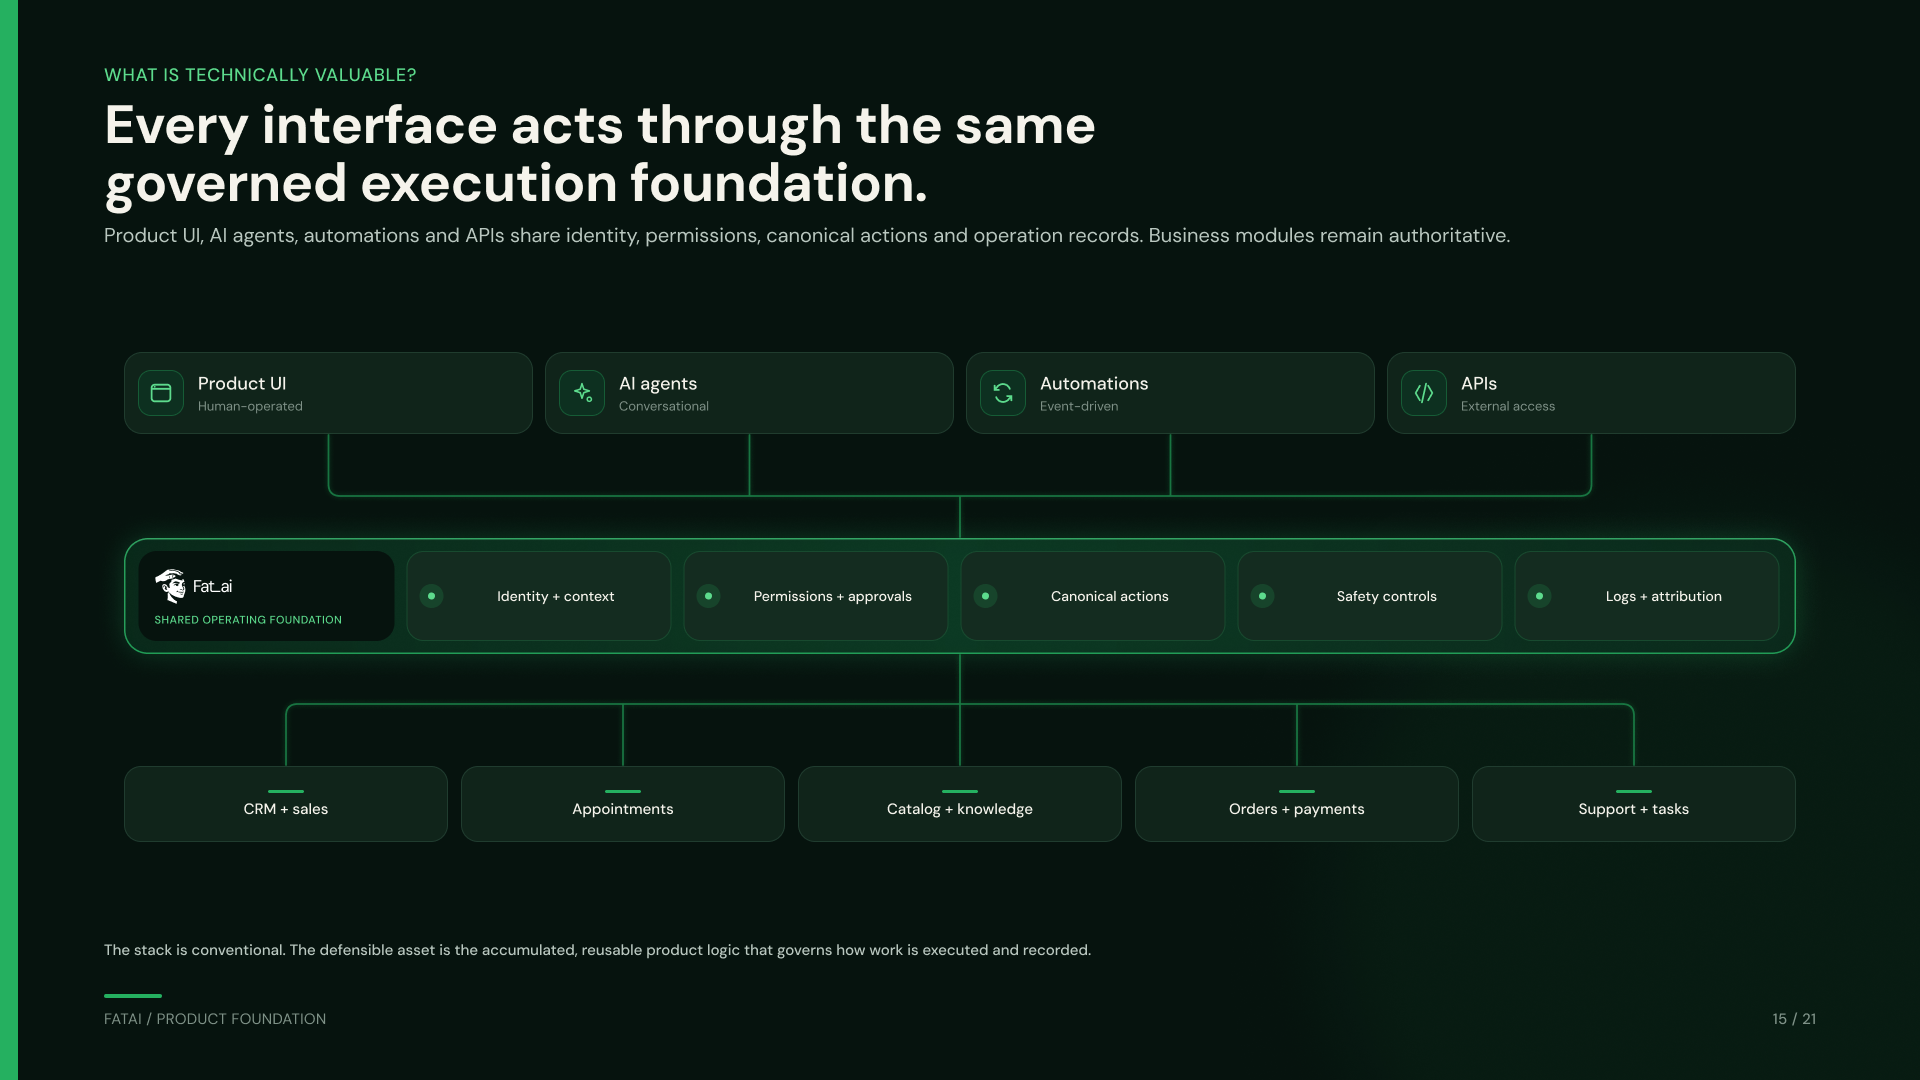Select the Product UI card title

click(x=242, y=384)
